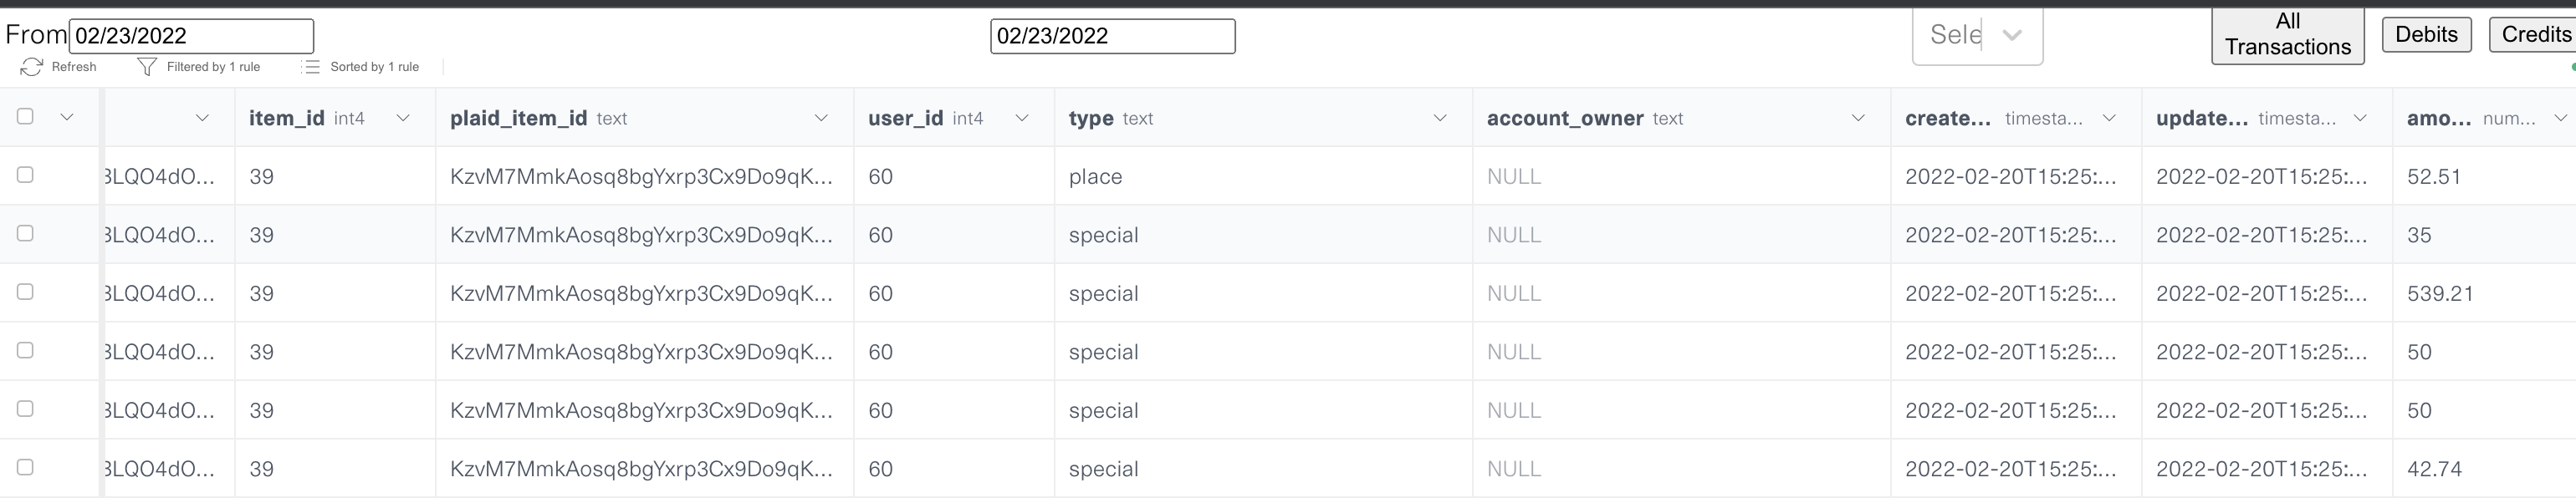The height and width of the screenshot is (498, 2576).
Task: Open user_id column chevron menu
Action: click(x=1022, y=118)
